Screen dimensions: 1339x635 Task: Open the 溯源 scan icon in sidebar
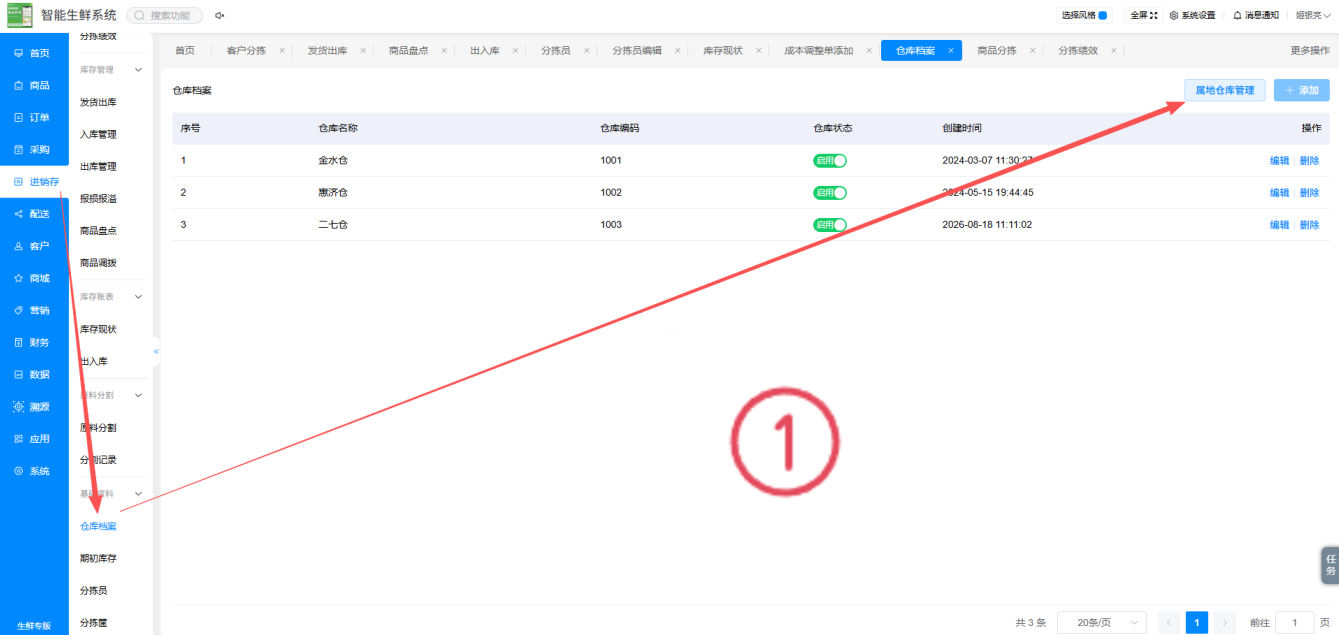(18, 407)
